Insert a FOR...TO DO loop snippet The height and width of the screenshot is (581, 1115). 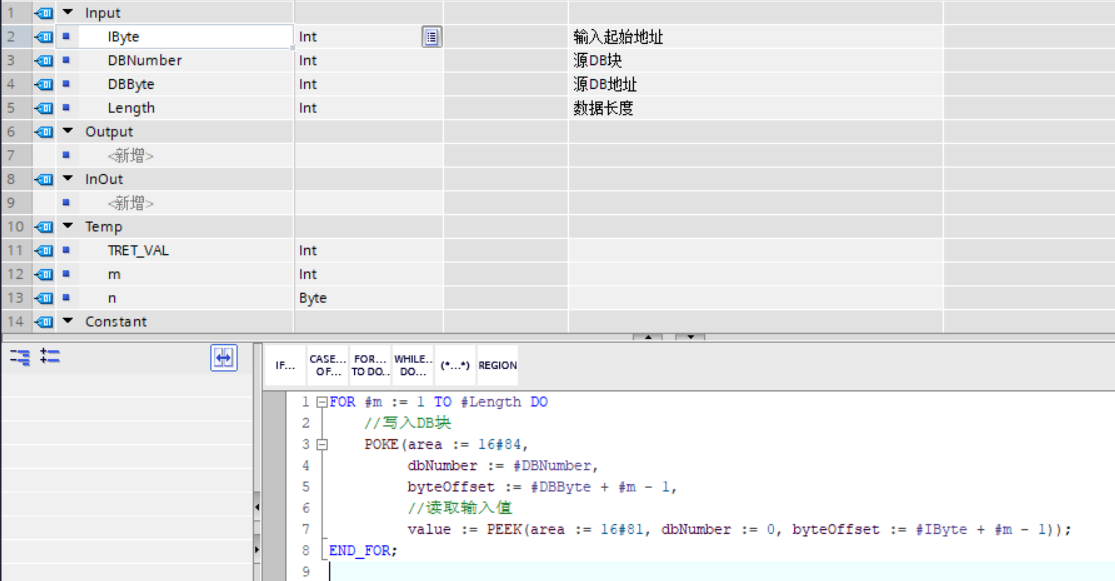click(369, 363)
